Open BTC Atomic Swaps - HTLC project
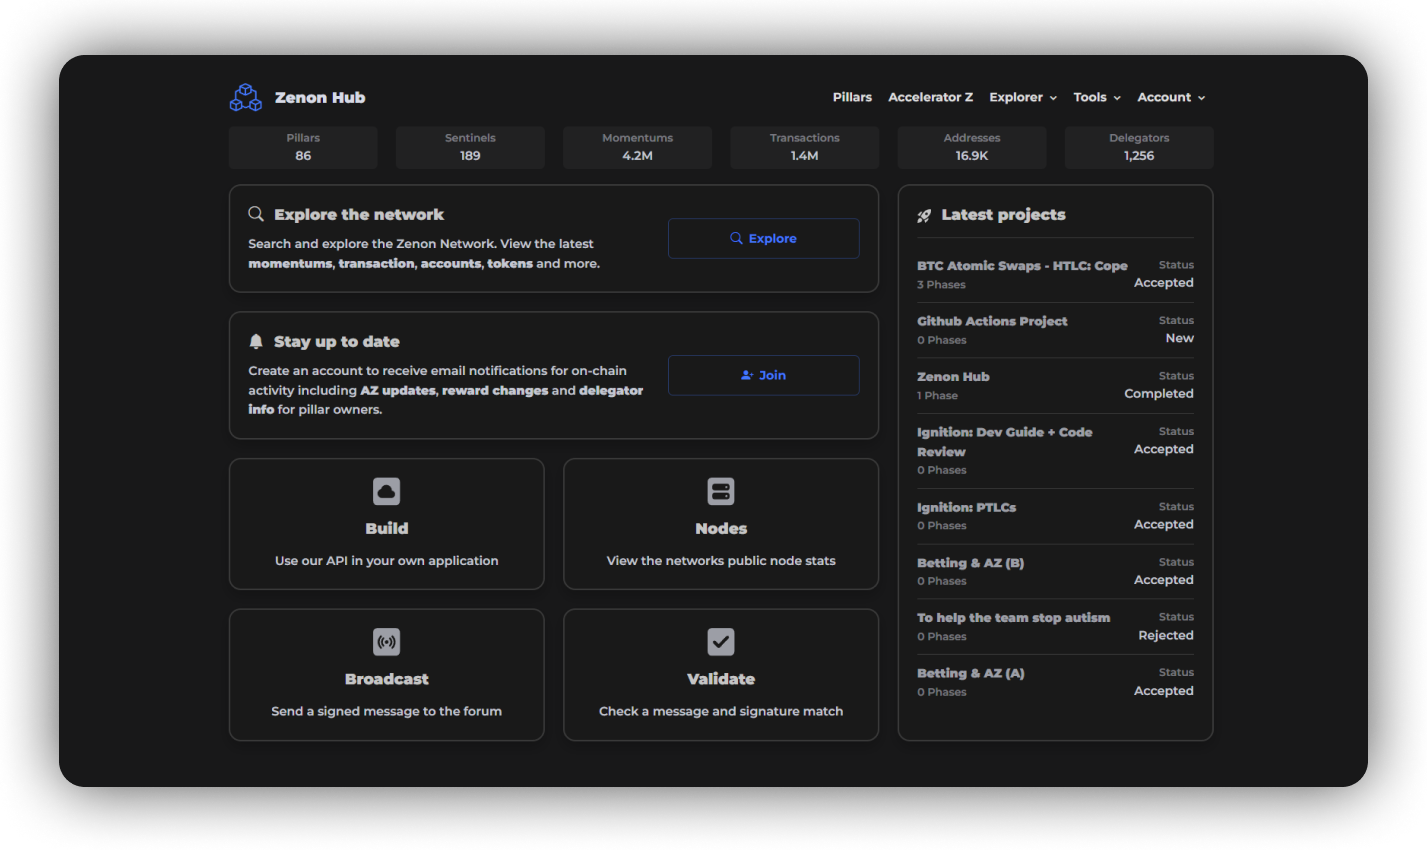 click(1021, 266)
